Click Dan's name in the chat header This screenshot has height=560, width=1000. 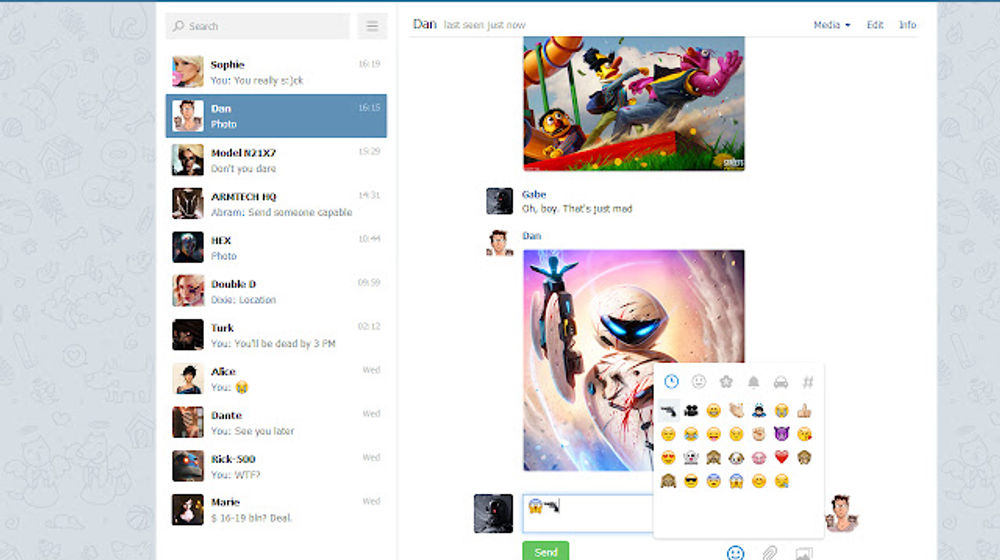click(x=425, y=24)
